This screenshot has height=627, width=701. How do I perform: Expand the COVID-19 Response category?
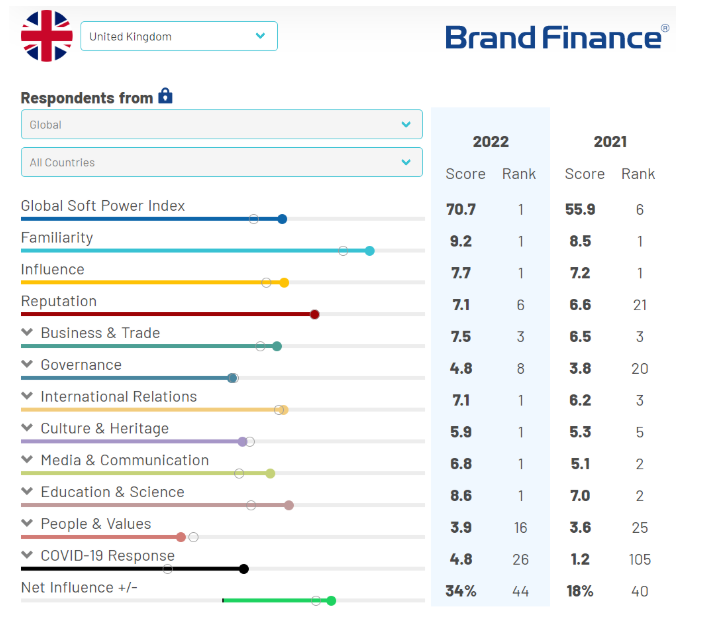tap(27, 556)
